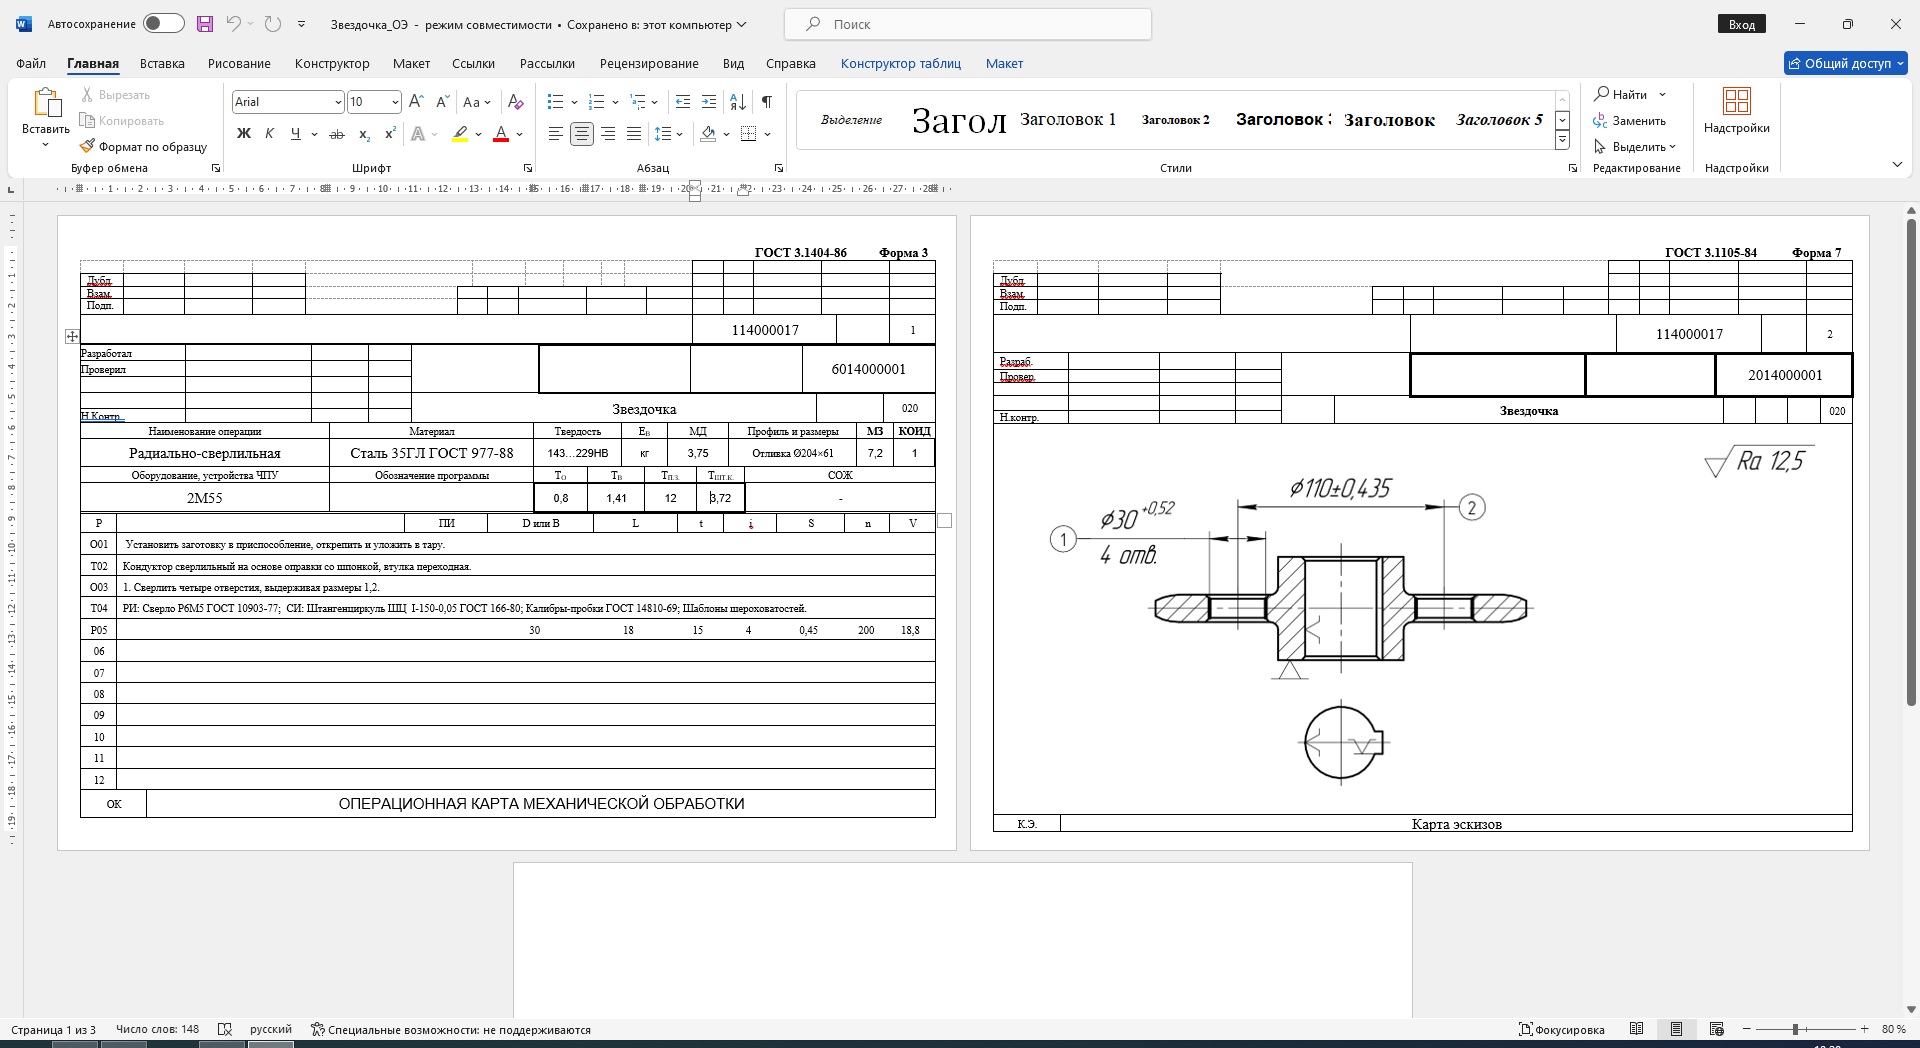The image size is (1920, 1048).
Task: Click the Format Painter brush icon
Action: pos(88,146)
